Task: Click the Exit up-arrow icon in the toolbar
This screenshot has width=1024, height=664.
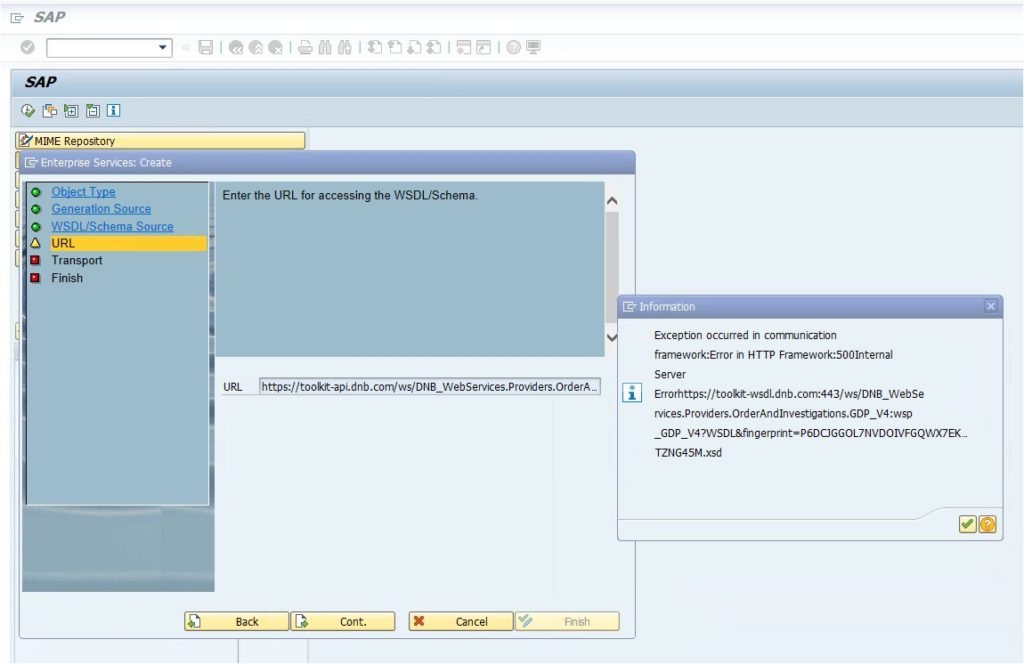Action: (x=256, y=48)
